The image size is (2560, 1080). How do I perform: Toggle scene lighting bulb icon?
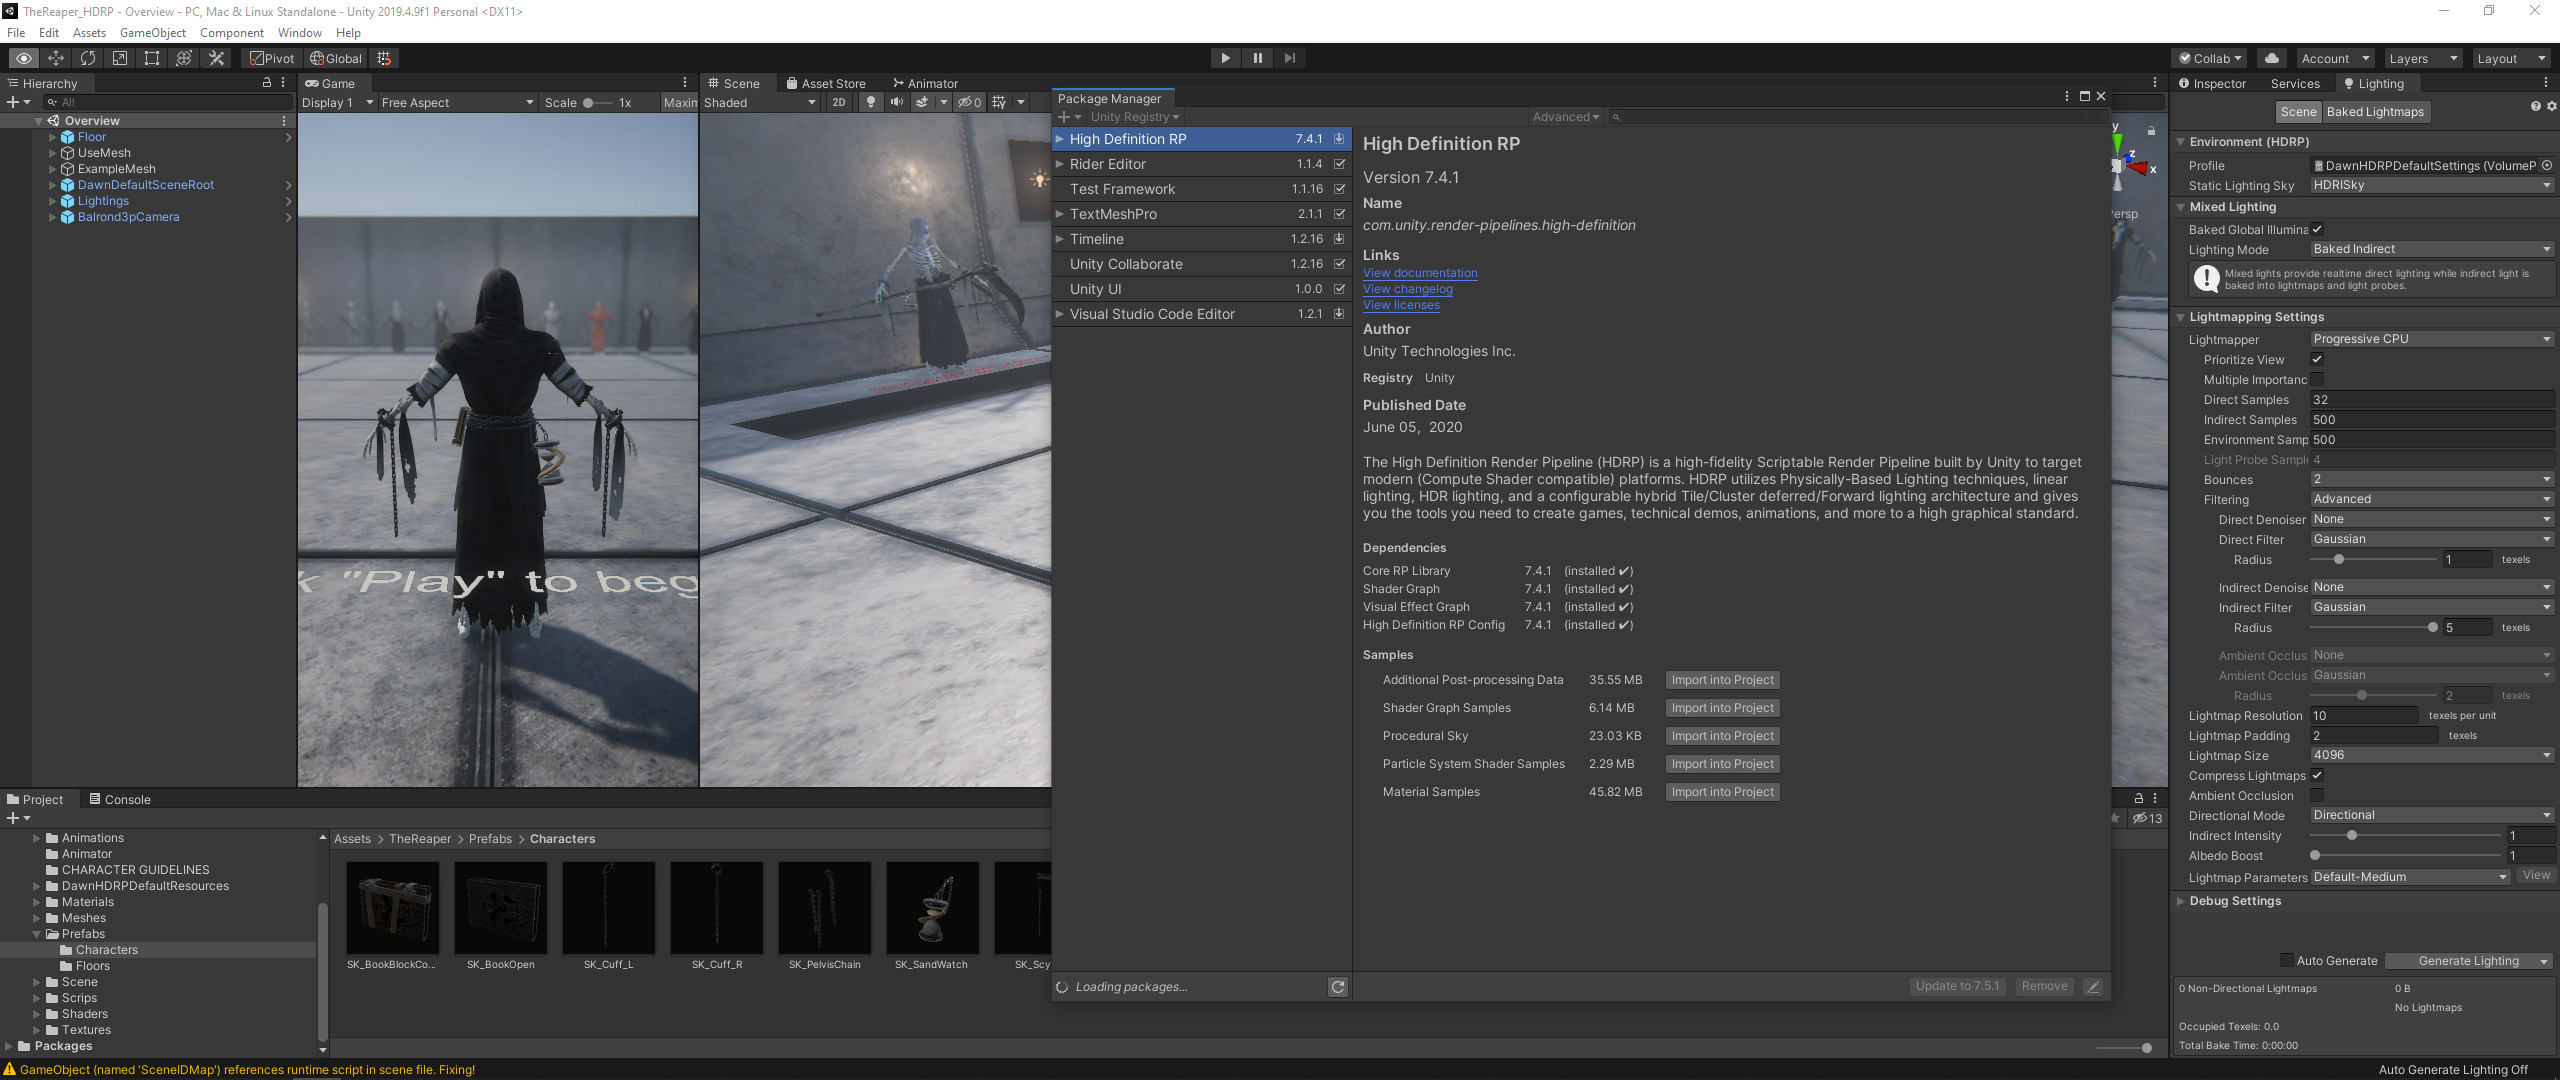pyautogui.click(x=871, y=102)
